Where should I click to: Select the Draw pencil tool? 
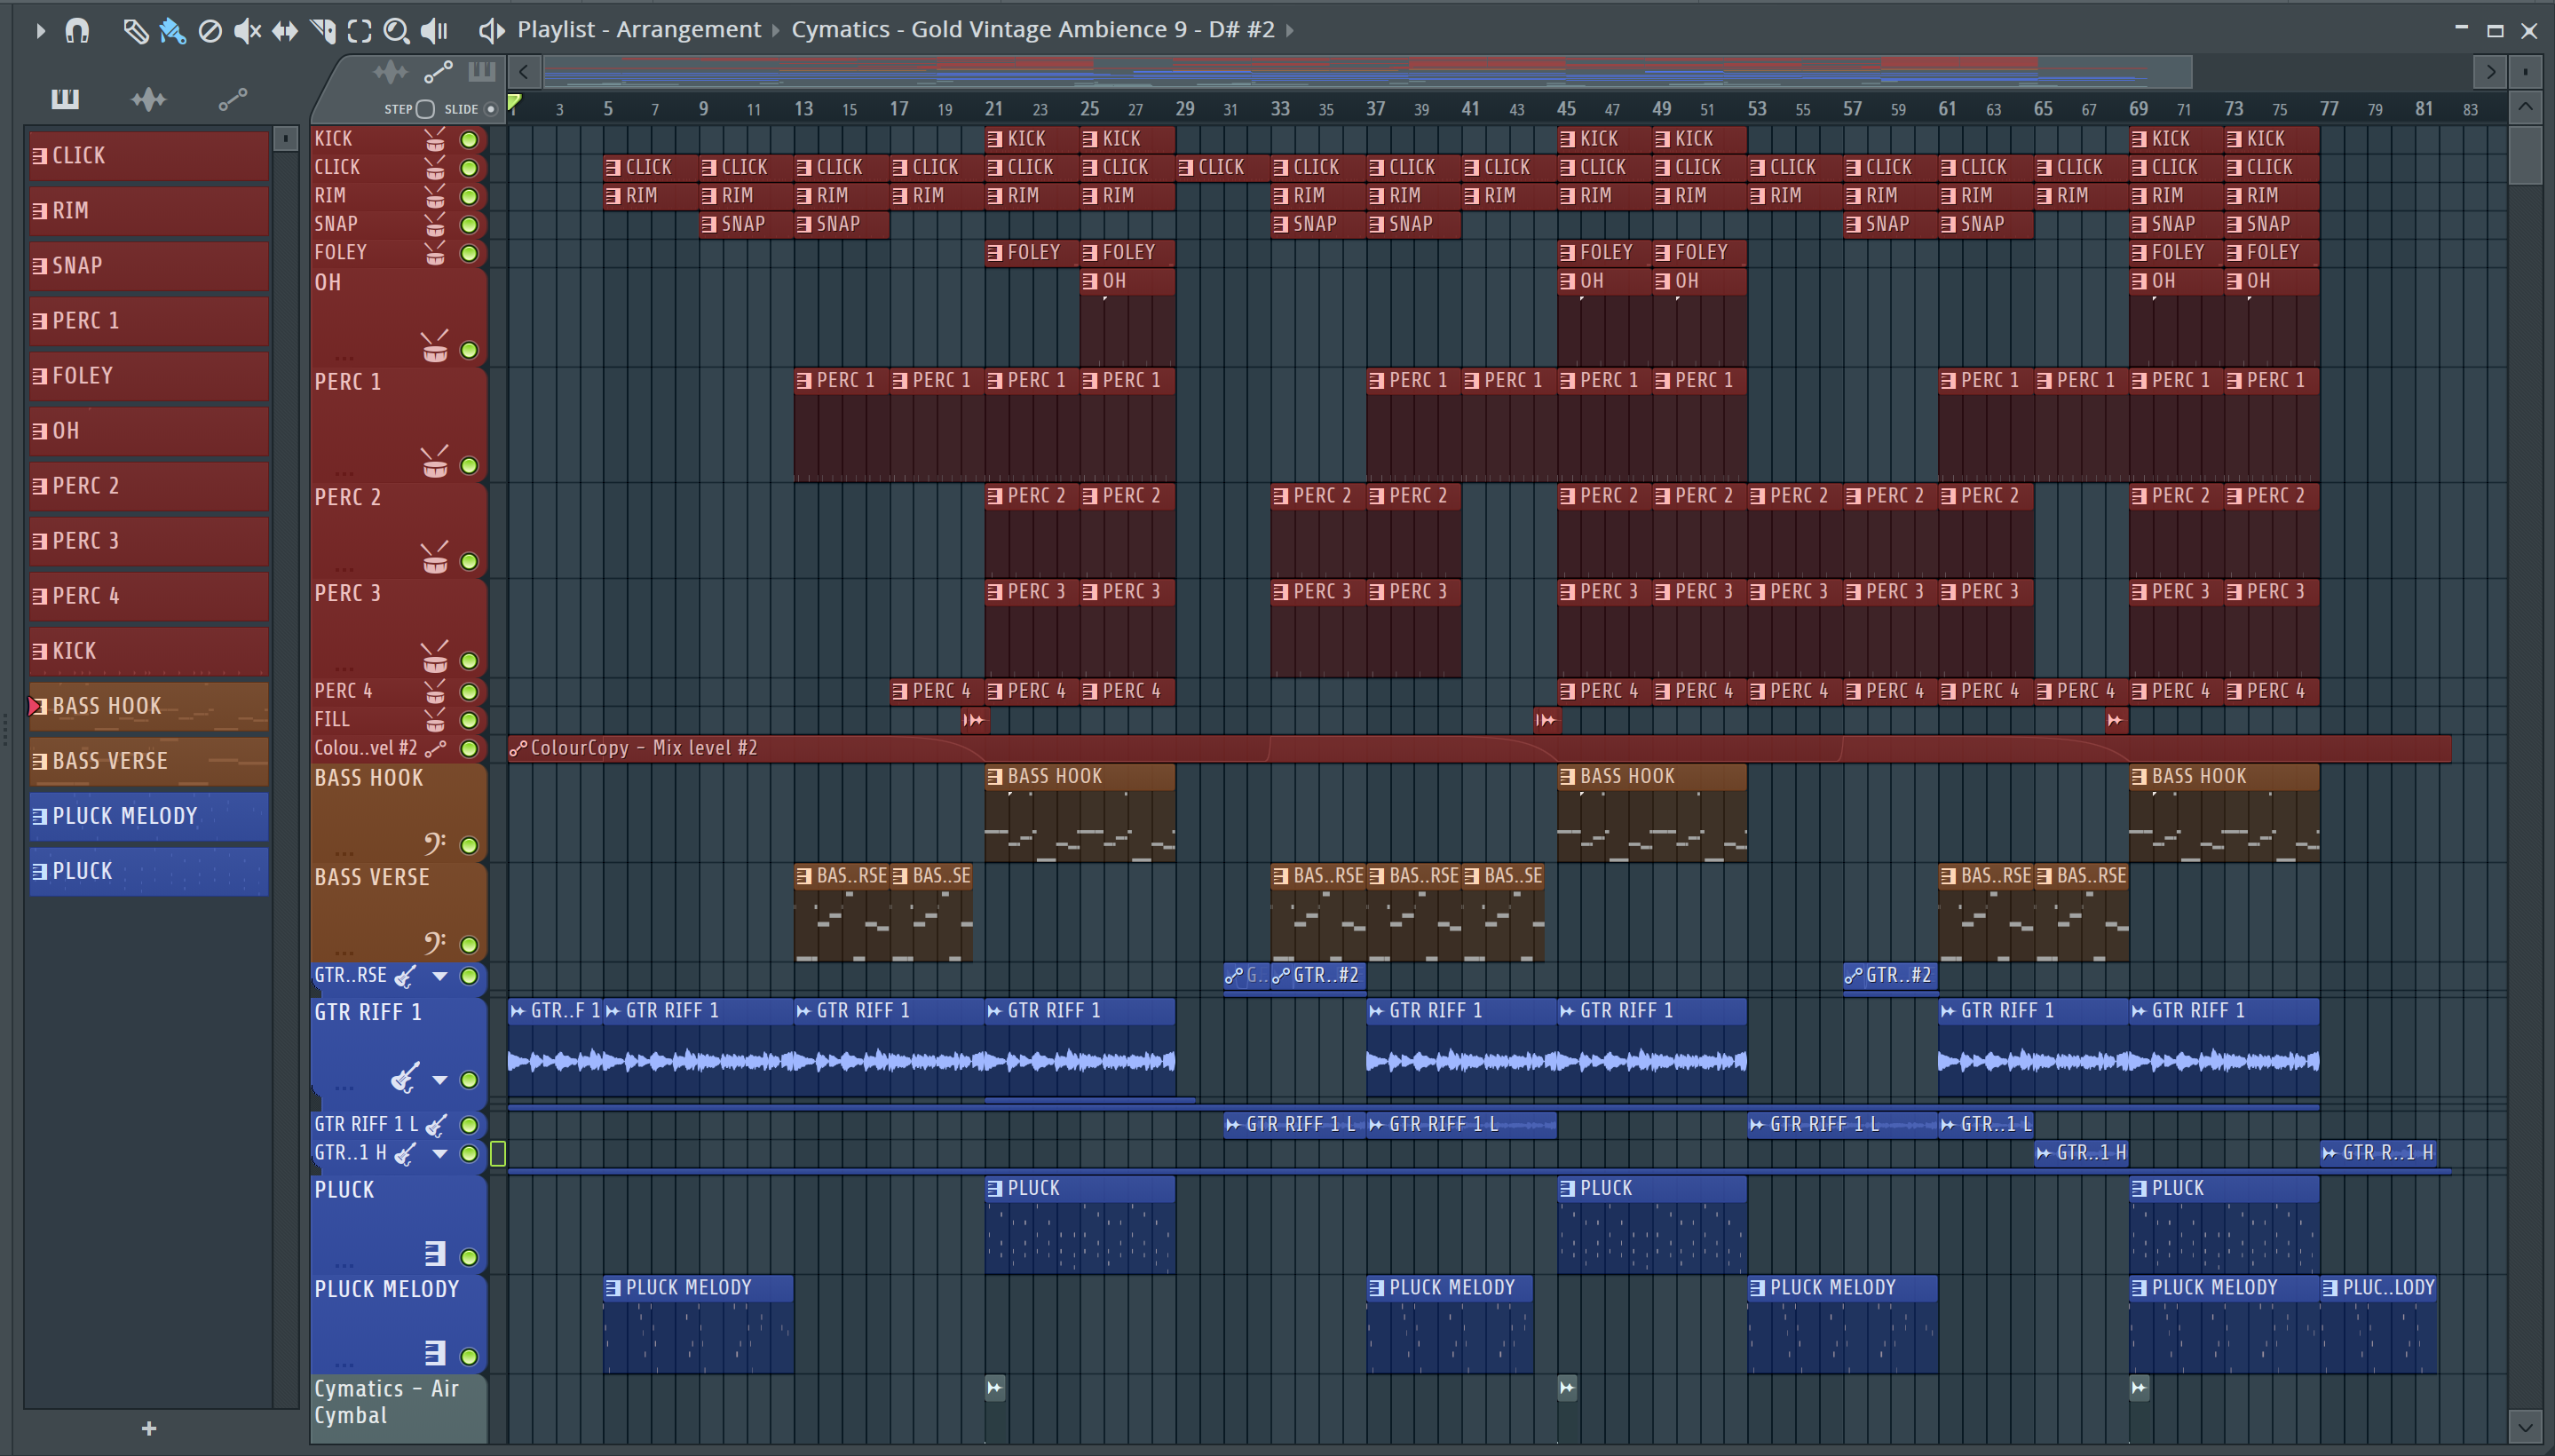point(135,31)
